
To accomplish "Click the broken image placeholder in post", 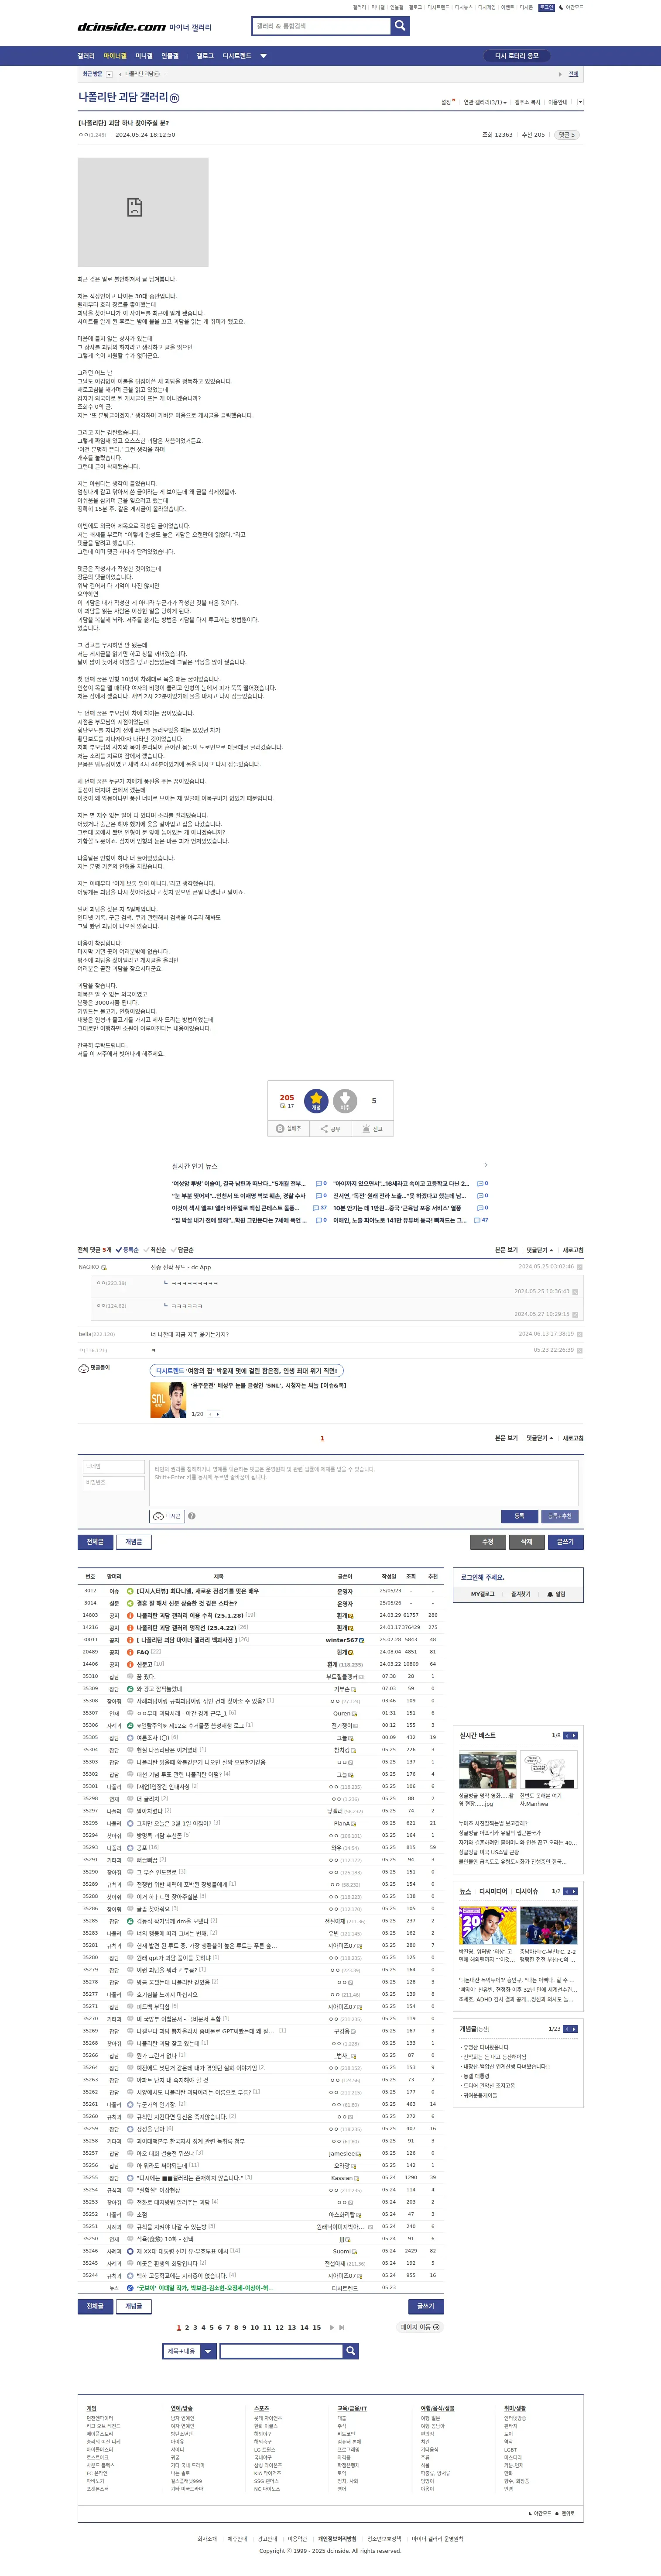I will click(x=143, y=212).
